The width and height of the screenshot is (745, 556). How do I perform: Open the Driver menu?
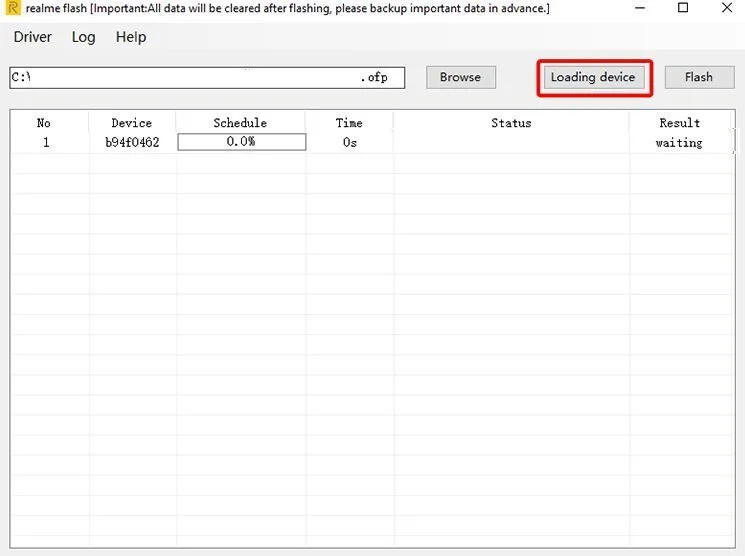click(32, 37)
